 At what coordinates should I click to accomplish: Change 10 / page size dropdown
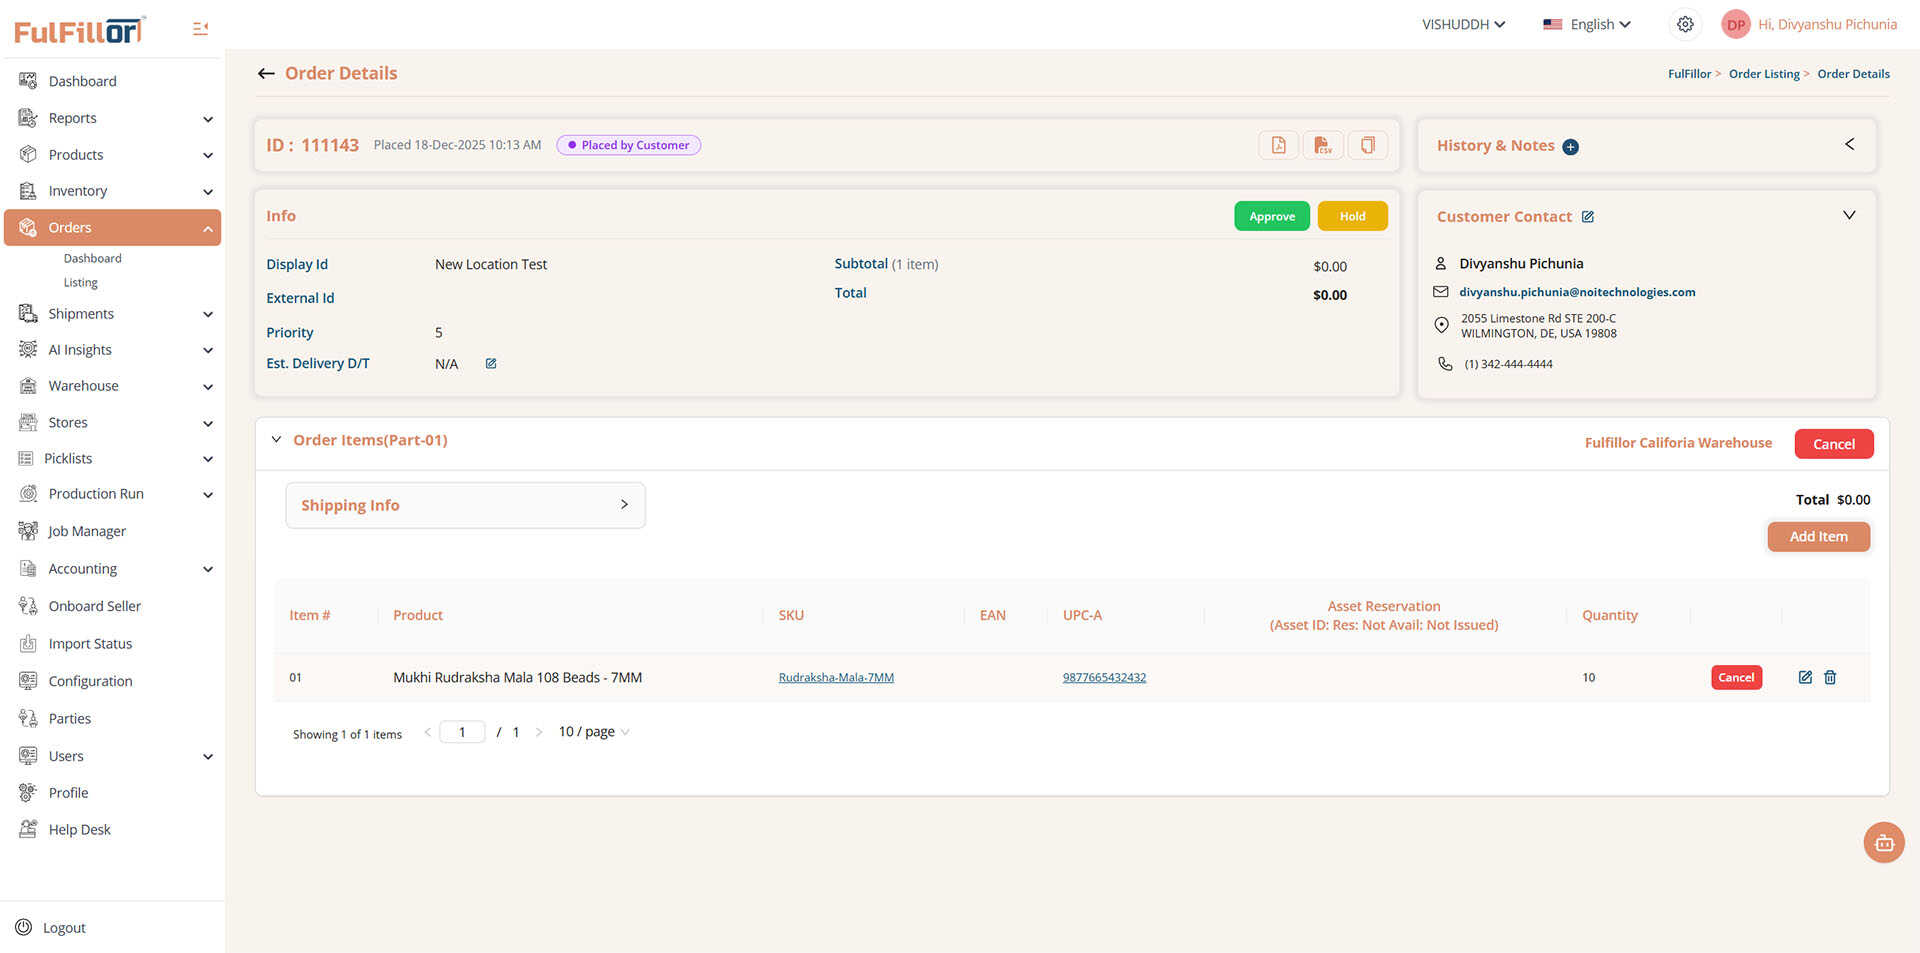(x=594, y=732)
